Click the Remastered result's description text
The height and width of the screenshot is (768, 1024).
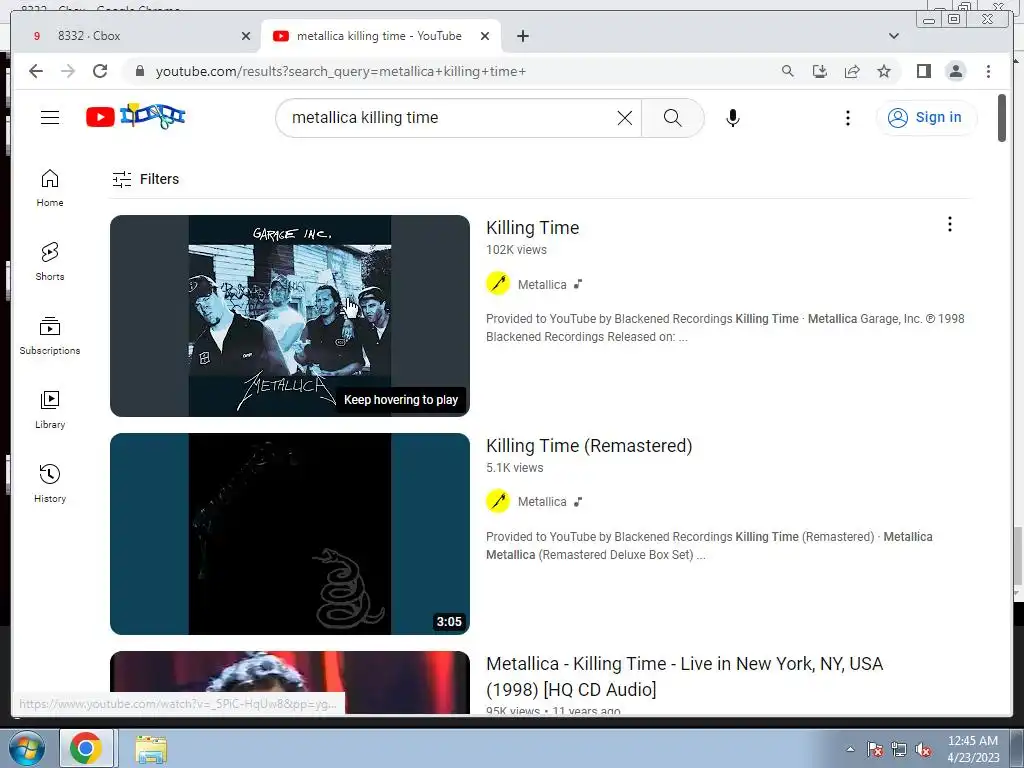tap(709, 546)
